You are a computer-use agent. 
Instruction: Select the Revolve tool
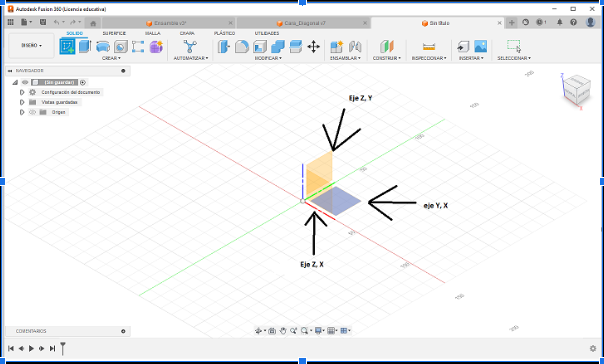click(x=103, y=47)
